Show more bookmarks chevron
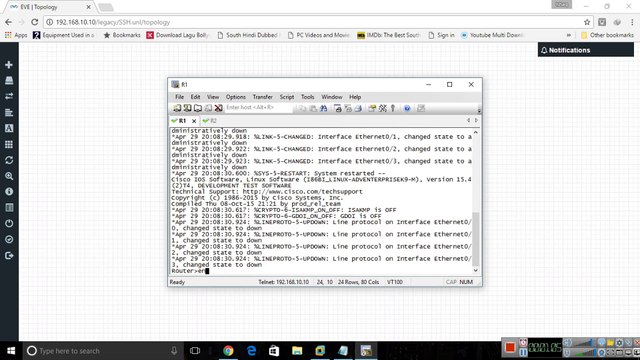Screen dimensions: 640x360 [x=569, y=35]
